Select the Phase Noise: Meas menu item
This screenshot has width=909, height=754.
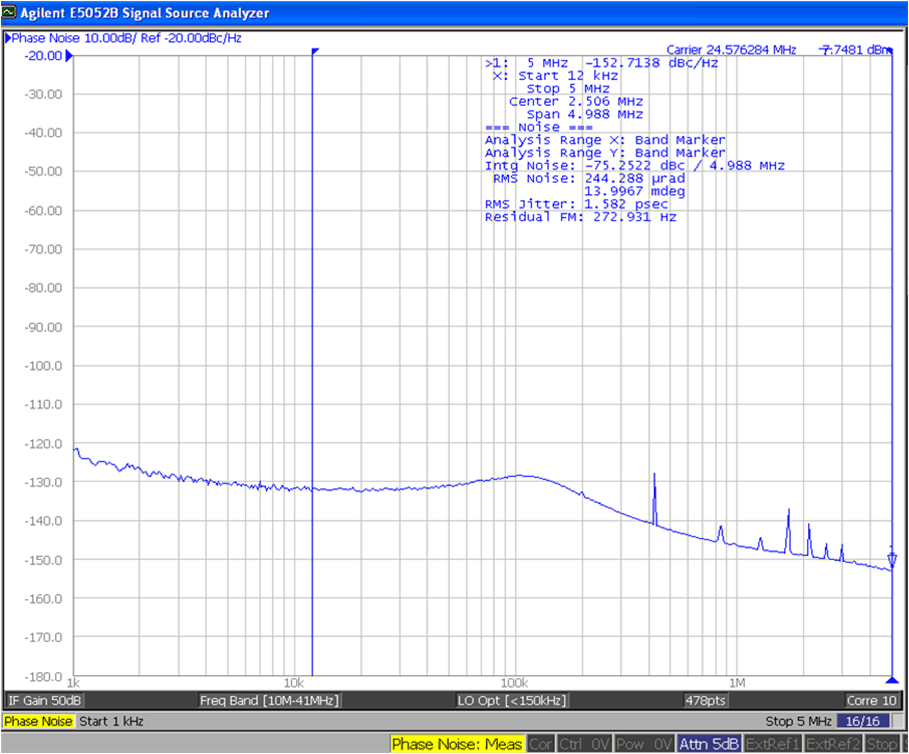(457, 744)
